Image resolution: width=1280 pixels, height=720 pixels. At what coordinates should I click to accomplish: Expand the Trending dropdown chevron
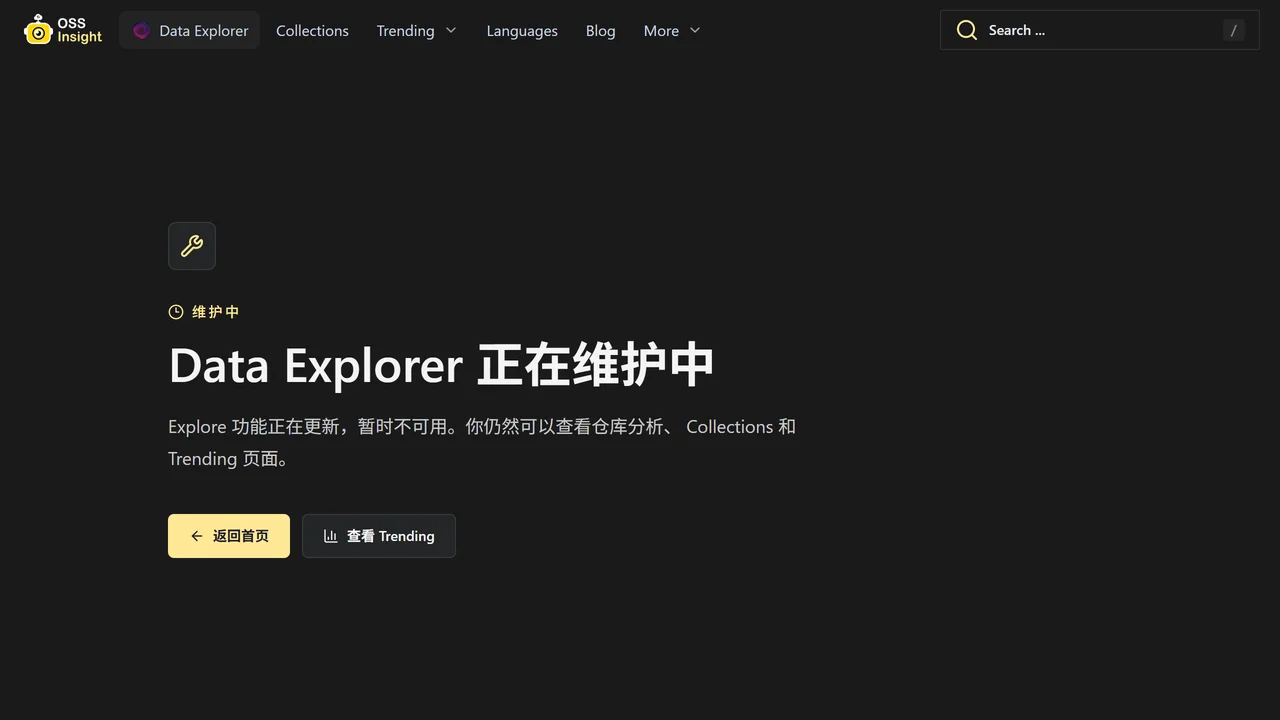tap(451, 31)
